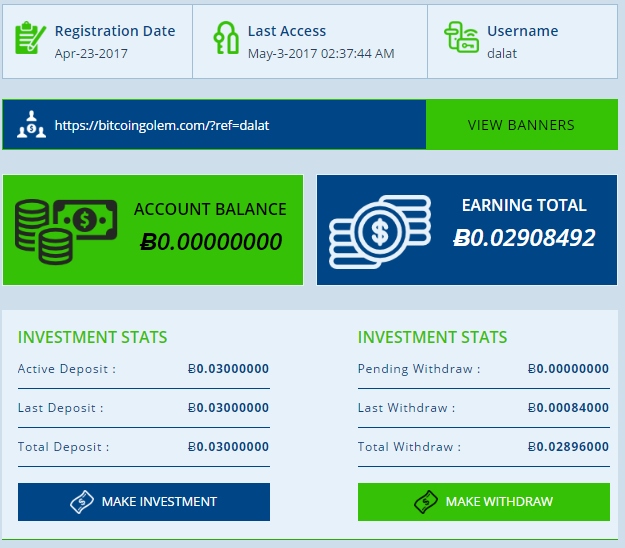The width and height of the screenshot is (625, 548).
Task: Click the Make Withdraw button
Action: pos(483,502)
